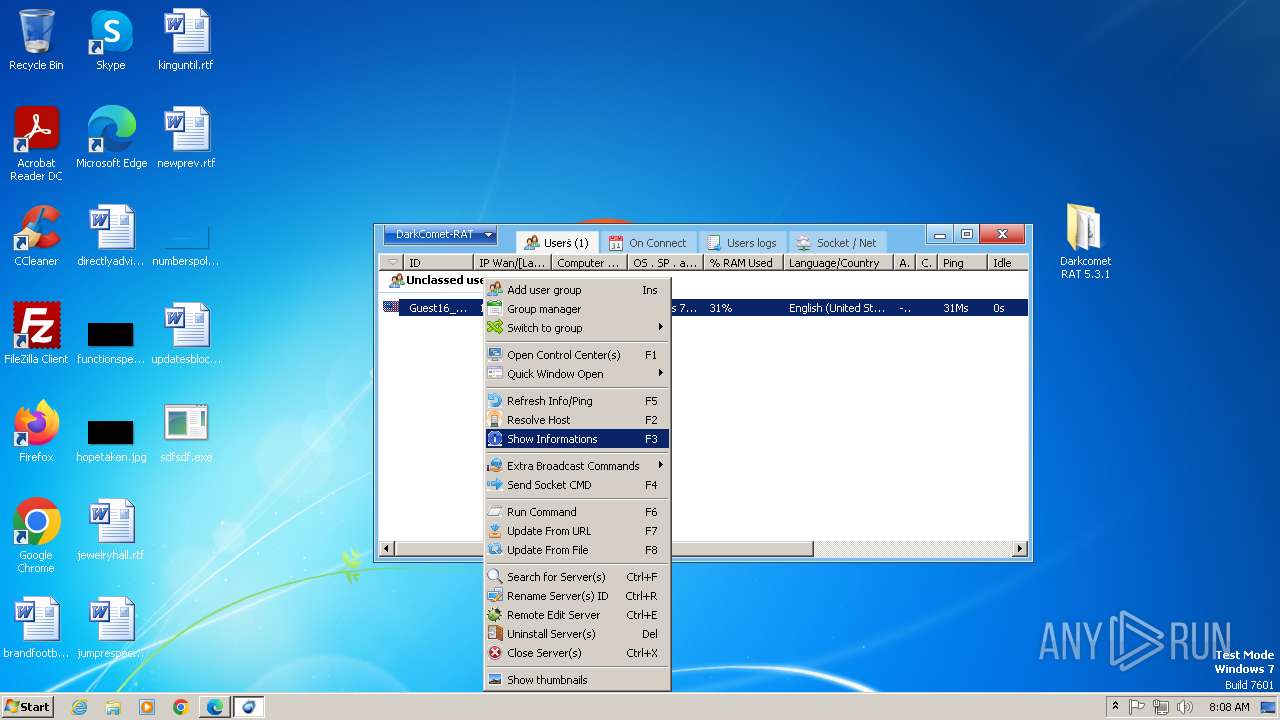
Task: Click the horizontal scrollbar right arrow
Action: coord(1020,549)
